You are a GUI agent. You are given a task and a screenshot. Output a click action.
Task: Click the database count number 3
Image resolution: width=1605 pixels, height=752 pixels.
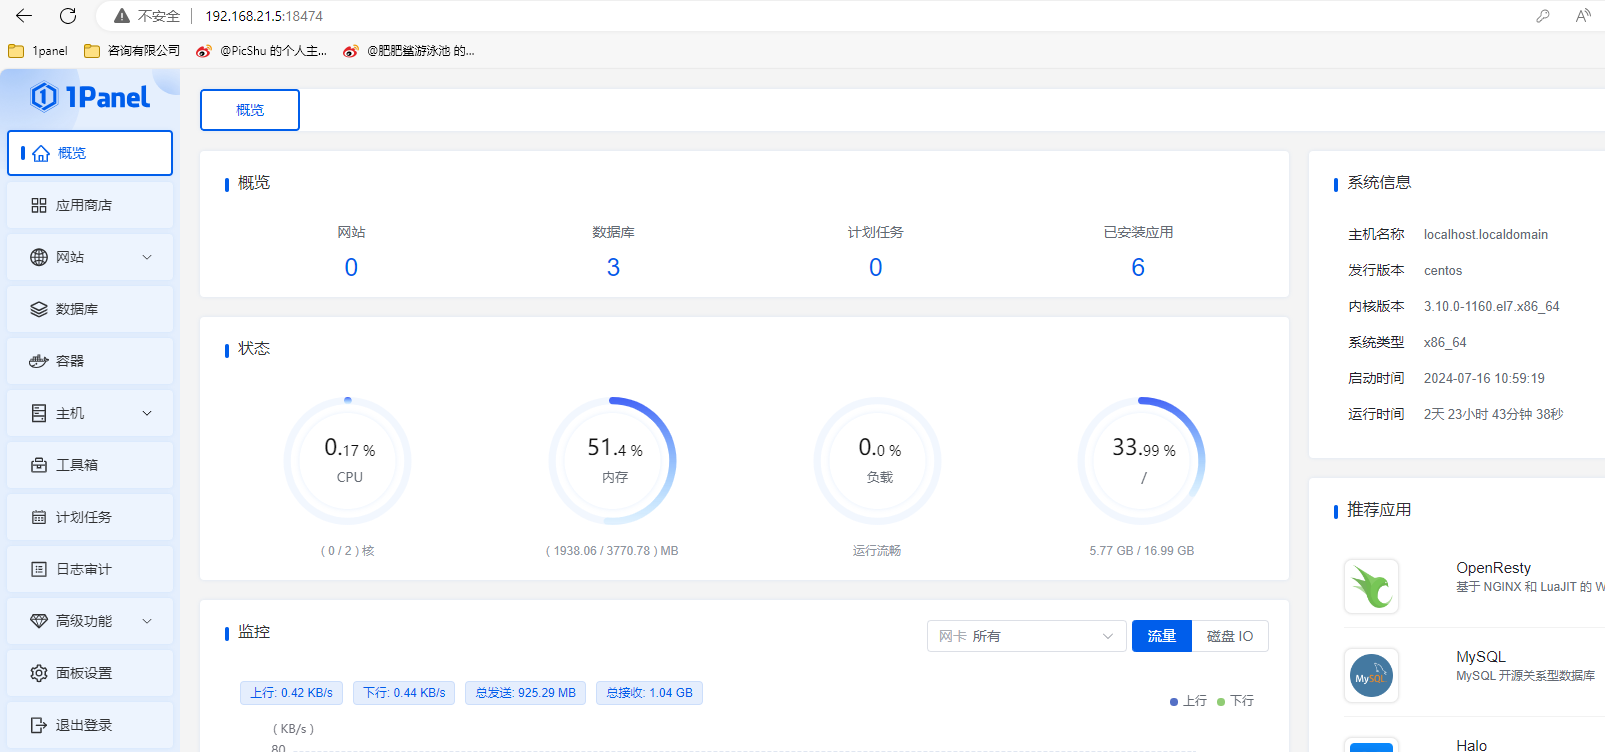[x=613, y=267]
